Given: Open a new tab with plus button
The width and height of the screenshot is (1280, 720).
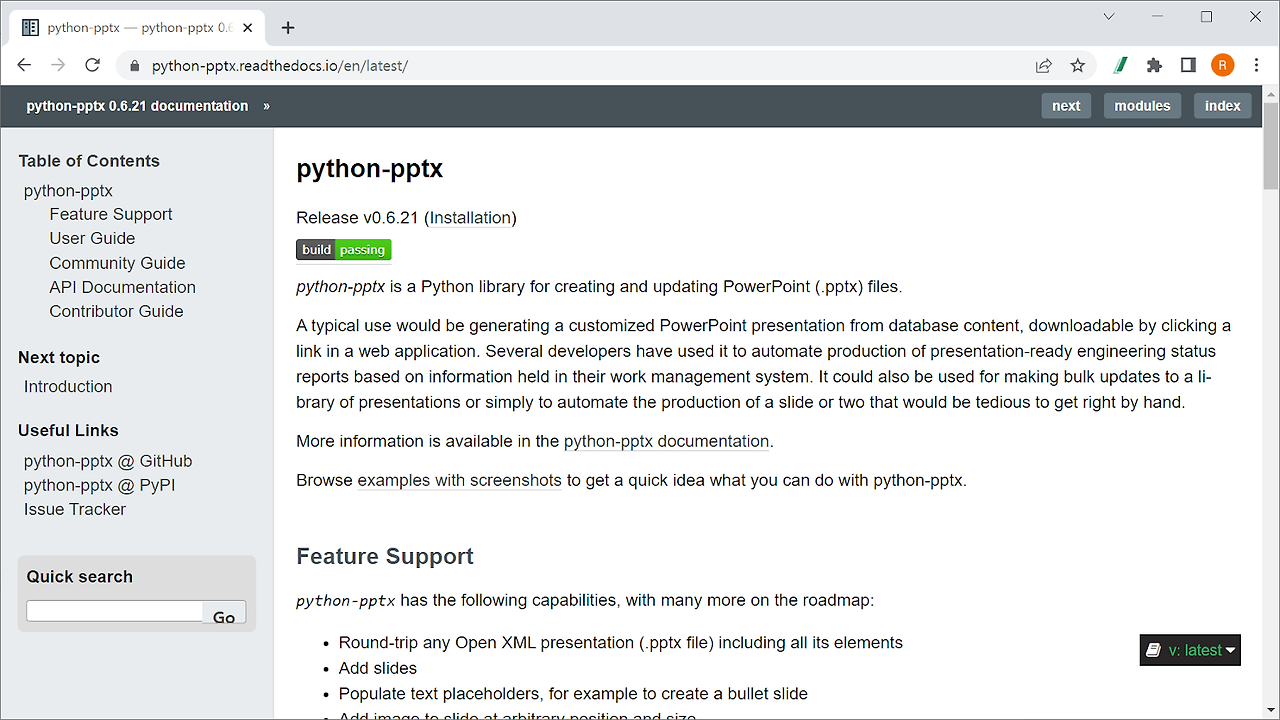Looking at the screenshot, I should point(288,28).
